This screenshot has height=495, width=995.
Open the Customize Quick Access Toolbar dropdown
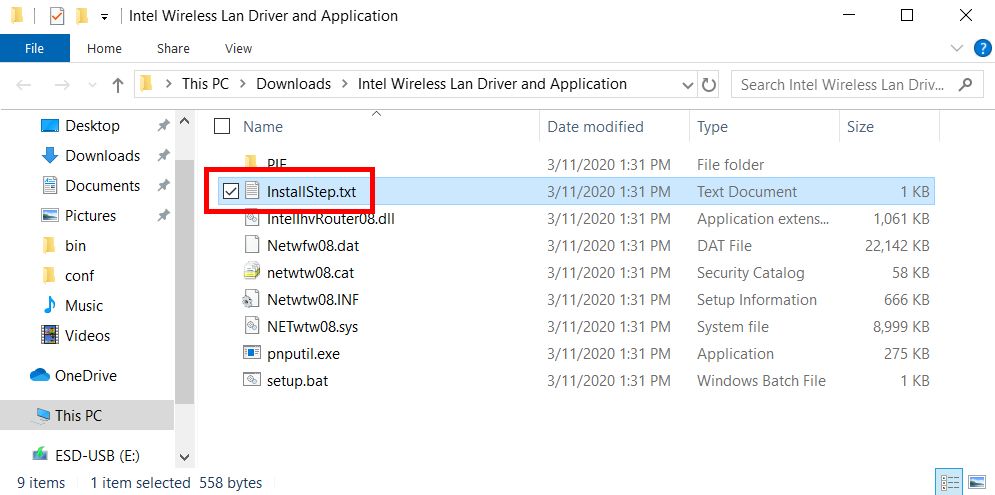click(105, 17)
